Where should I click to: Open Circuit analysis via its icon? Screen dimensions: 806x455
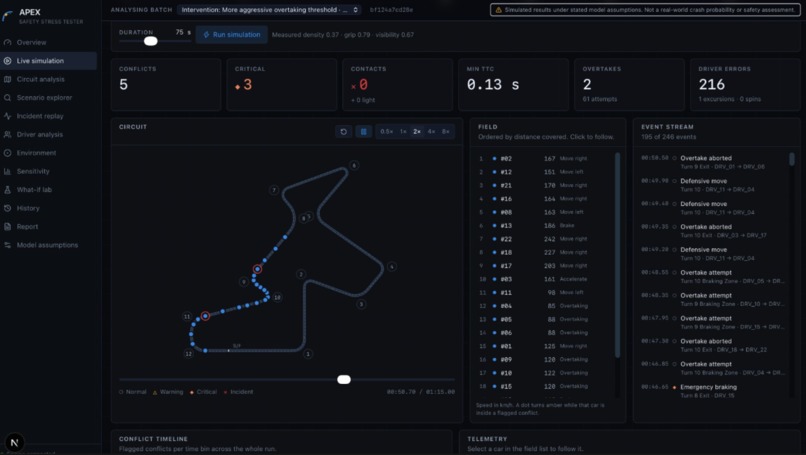click(7, 79)
